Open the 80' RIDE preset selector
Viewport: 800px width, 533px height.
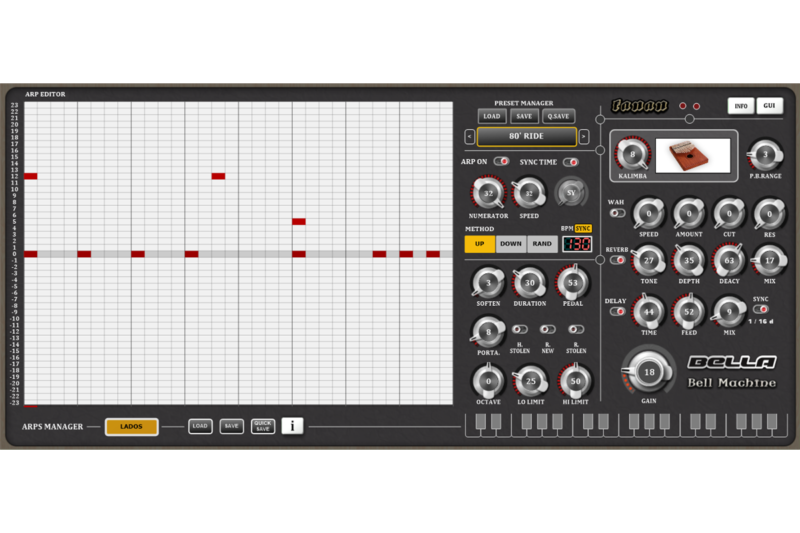click(526, 136)
